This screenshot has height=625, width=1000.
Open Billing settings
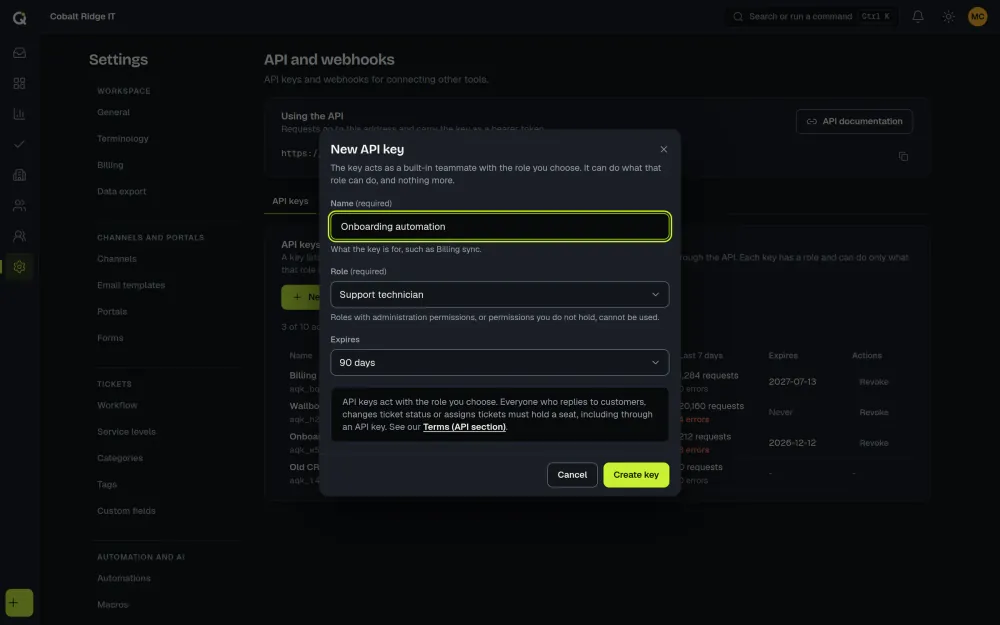coord(110,165)
